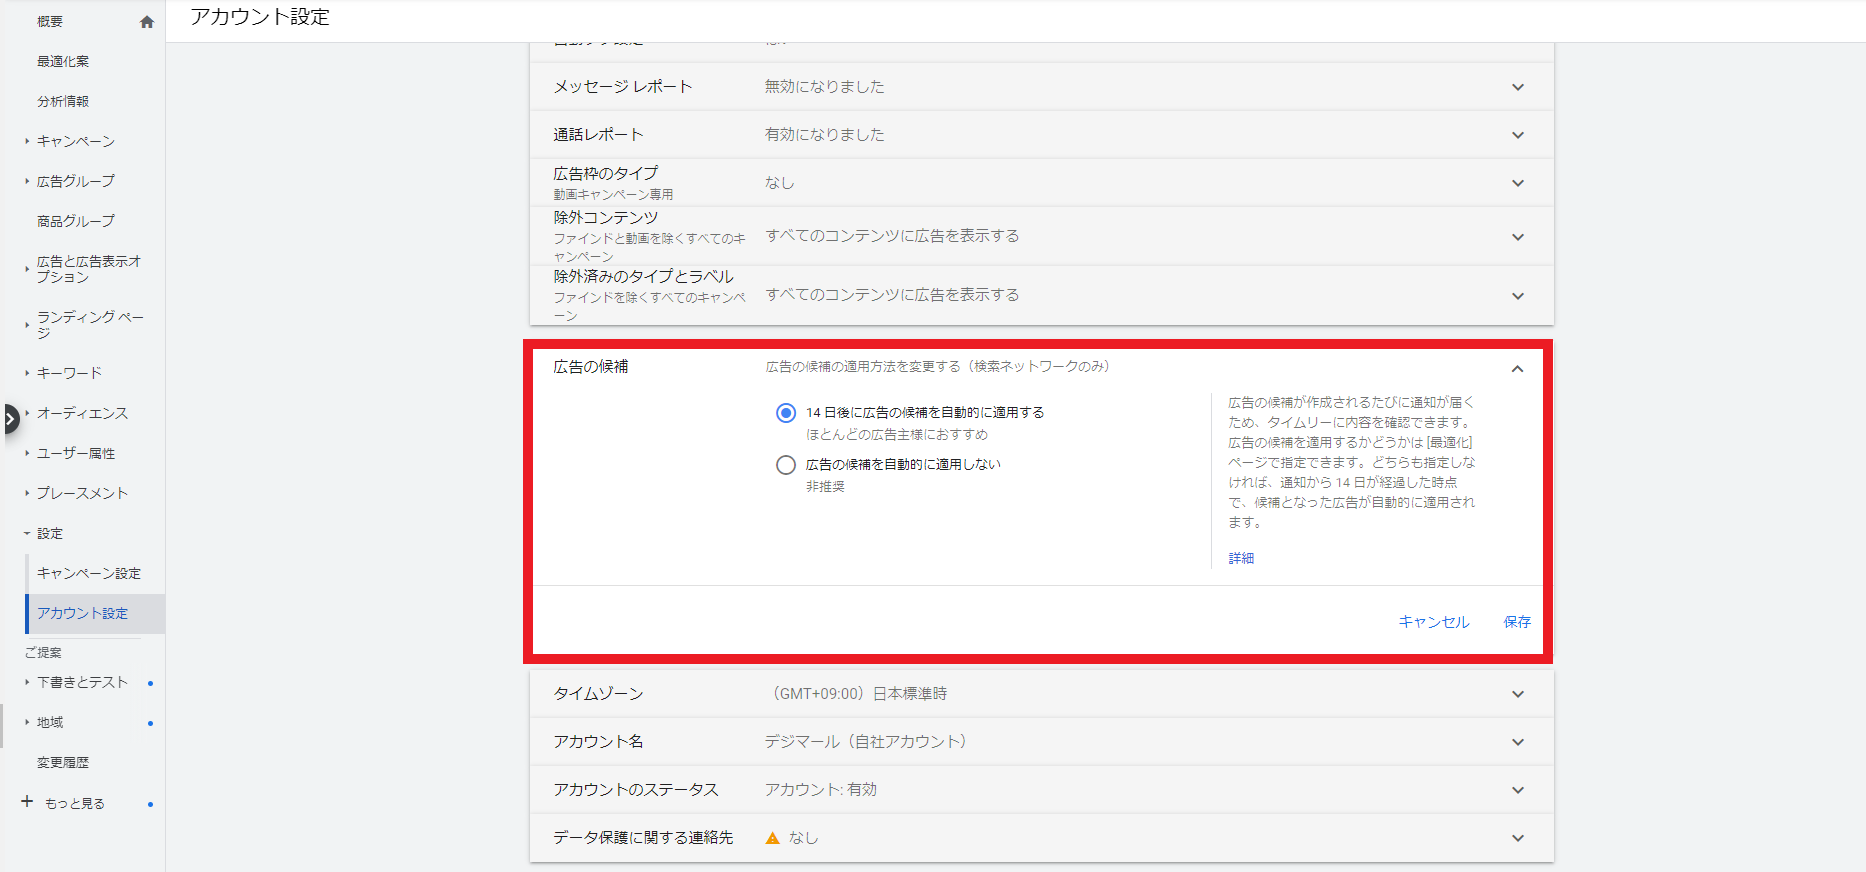The image size is (1866, 872).
Task: Click the 有効になりました value
Action: pyautogui.click(x=825, y=135)
